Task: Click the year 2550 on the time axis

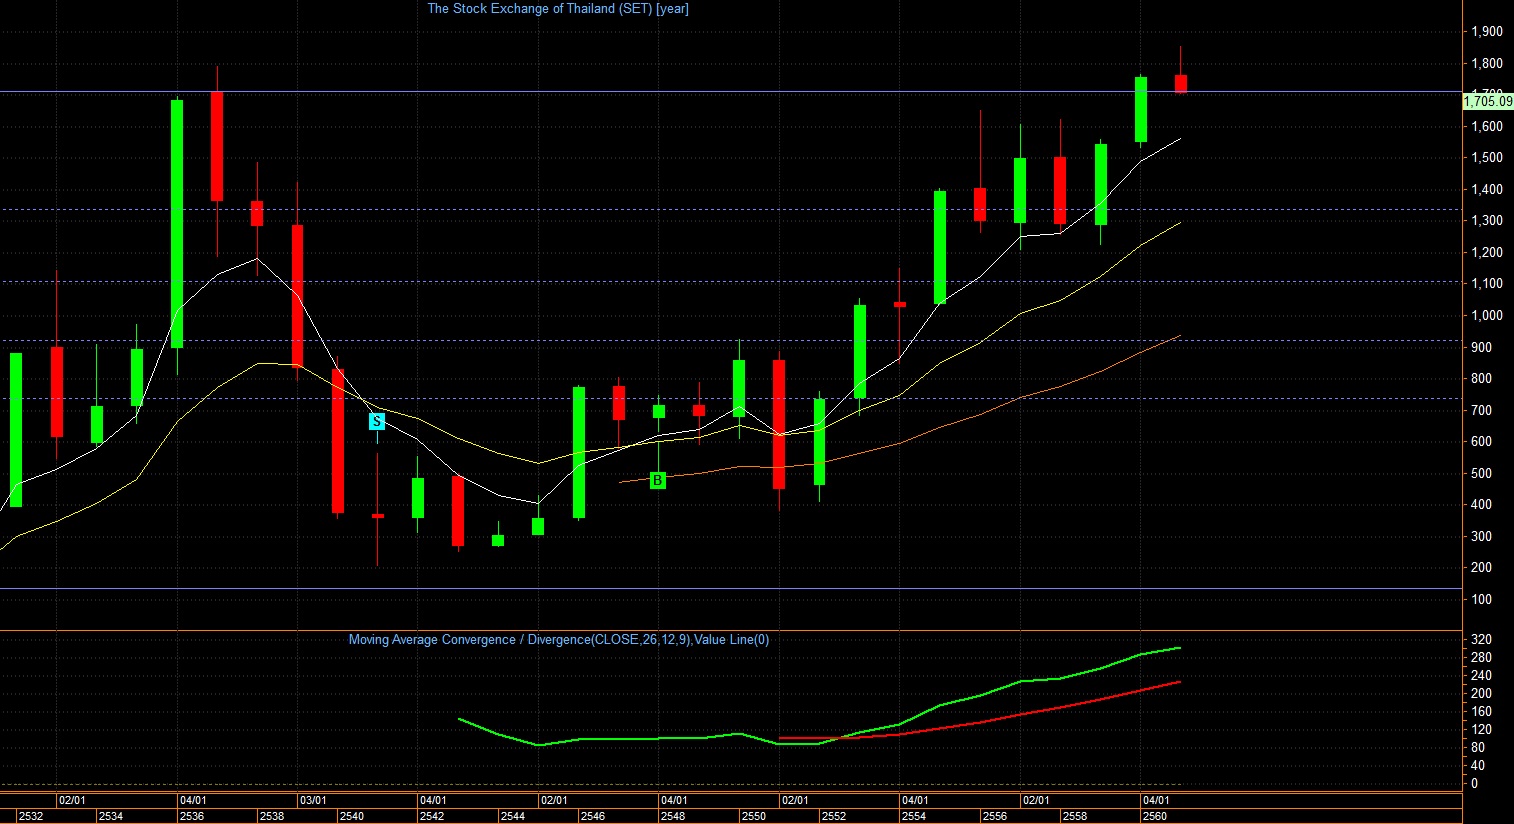Action: [x=753, y=816]
